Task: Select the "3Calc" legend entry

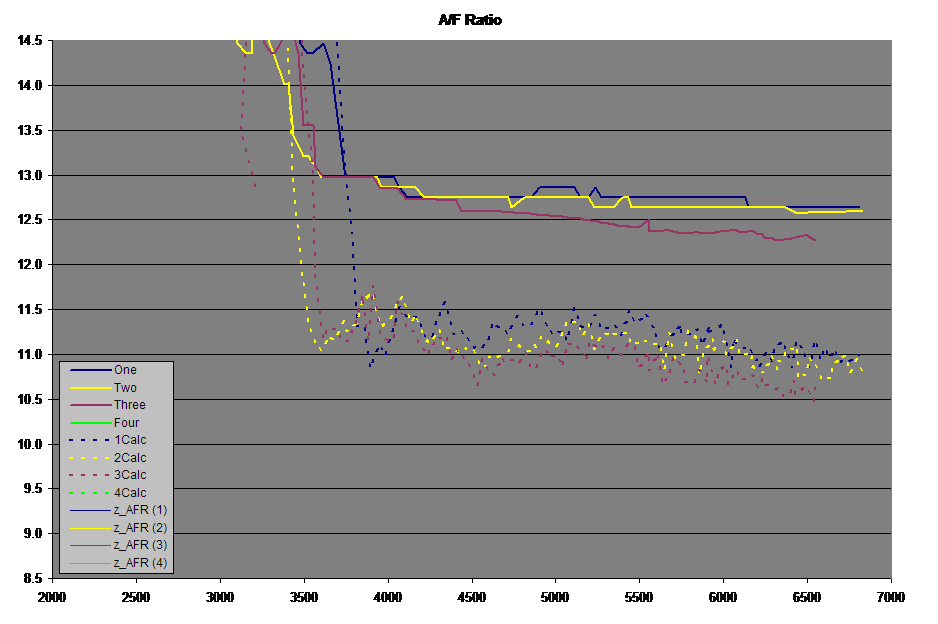Action: 129,475
